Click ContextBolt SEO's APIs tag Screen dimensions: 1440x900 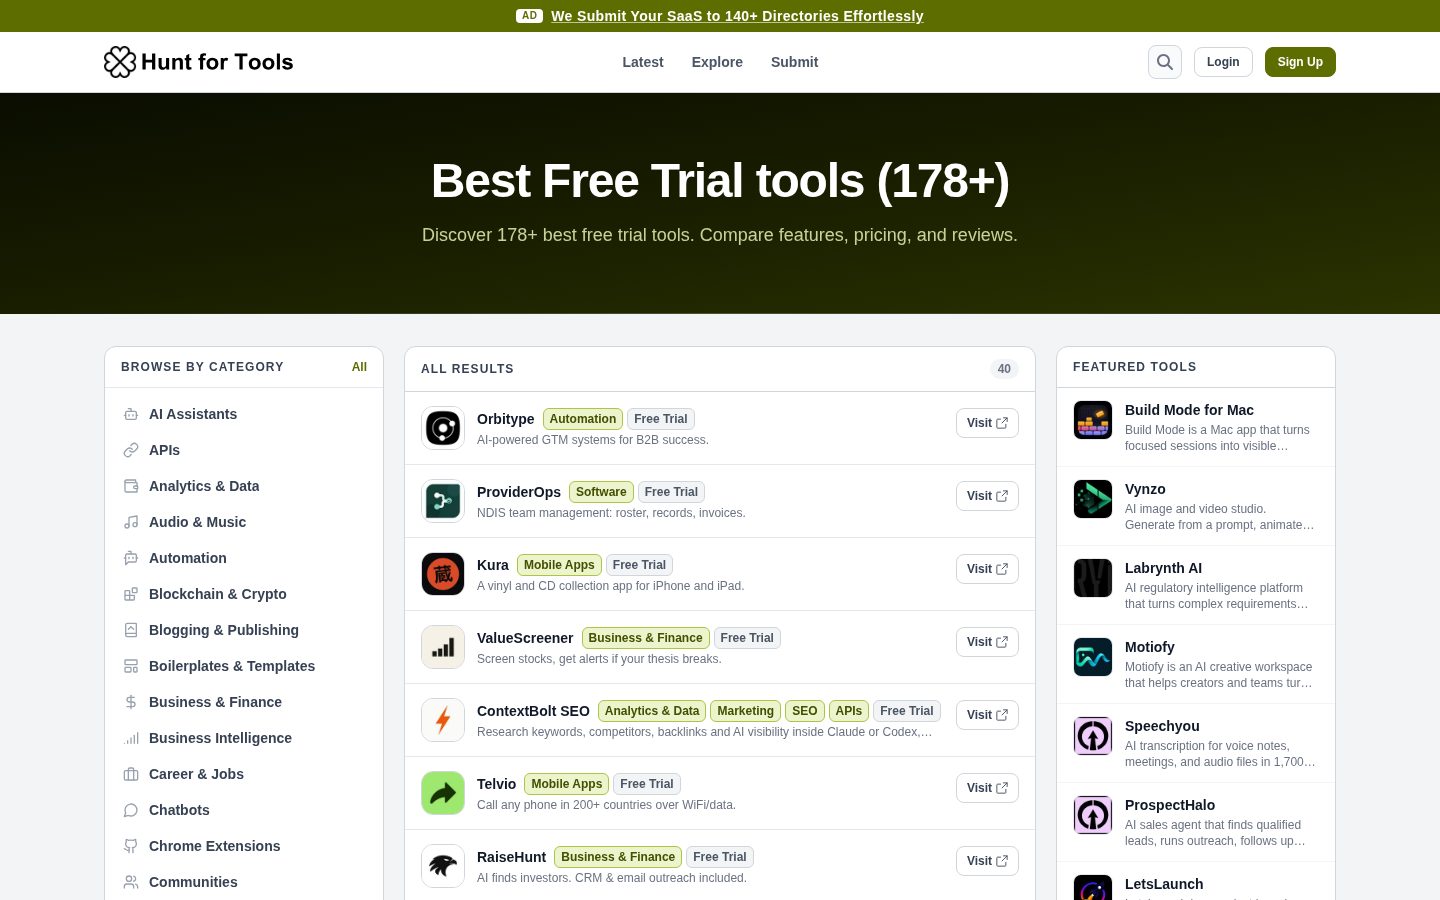(x=849, y=711)
